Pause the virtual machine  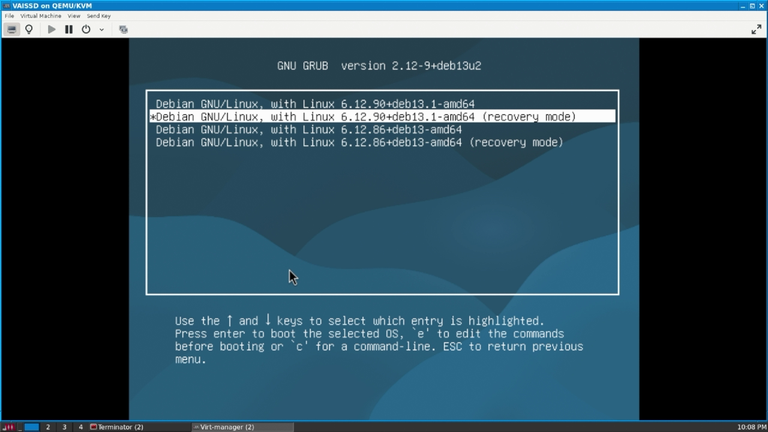pos(69,29)
